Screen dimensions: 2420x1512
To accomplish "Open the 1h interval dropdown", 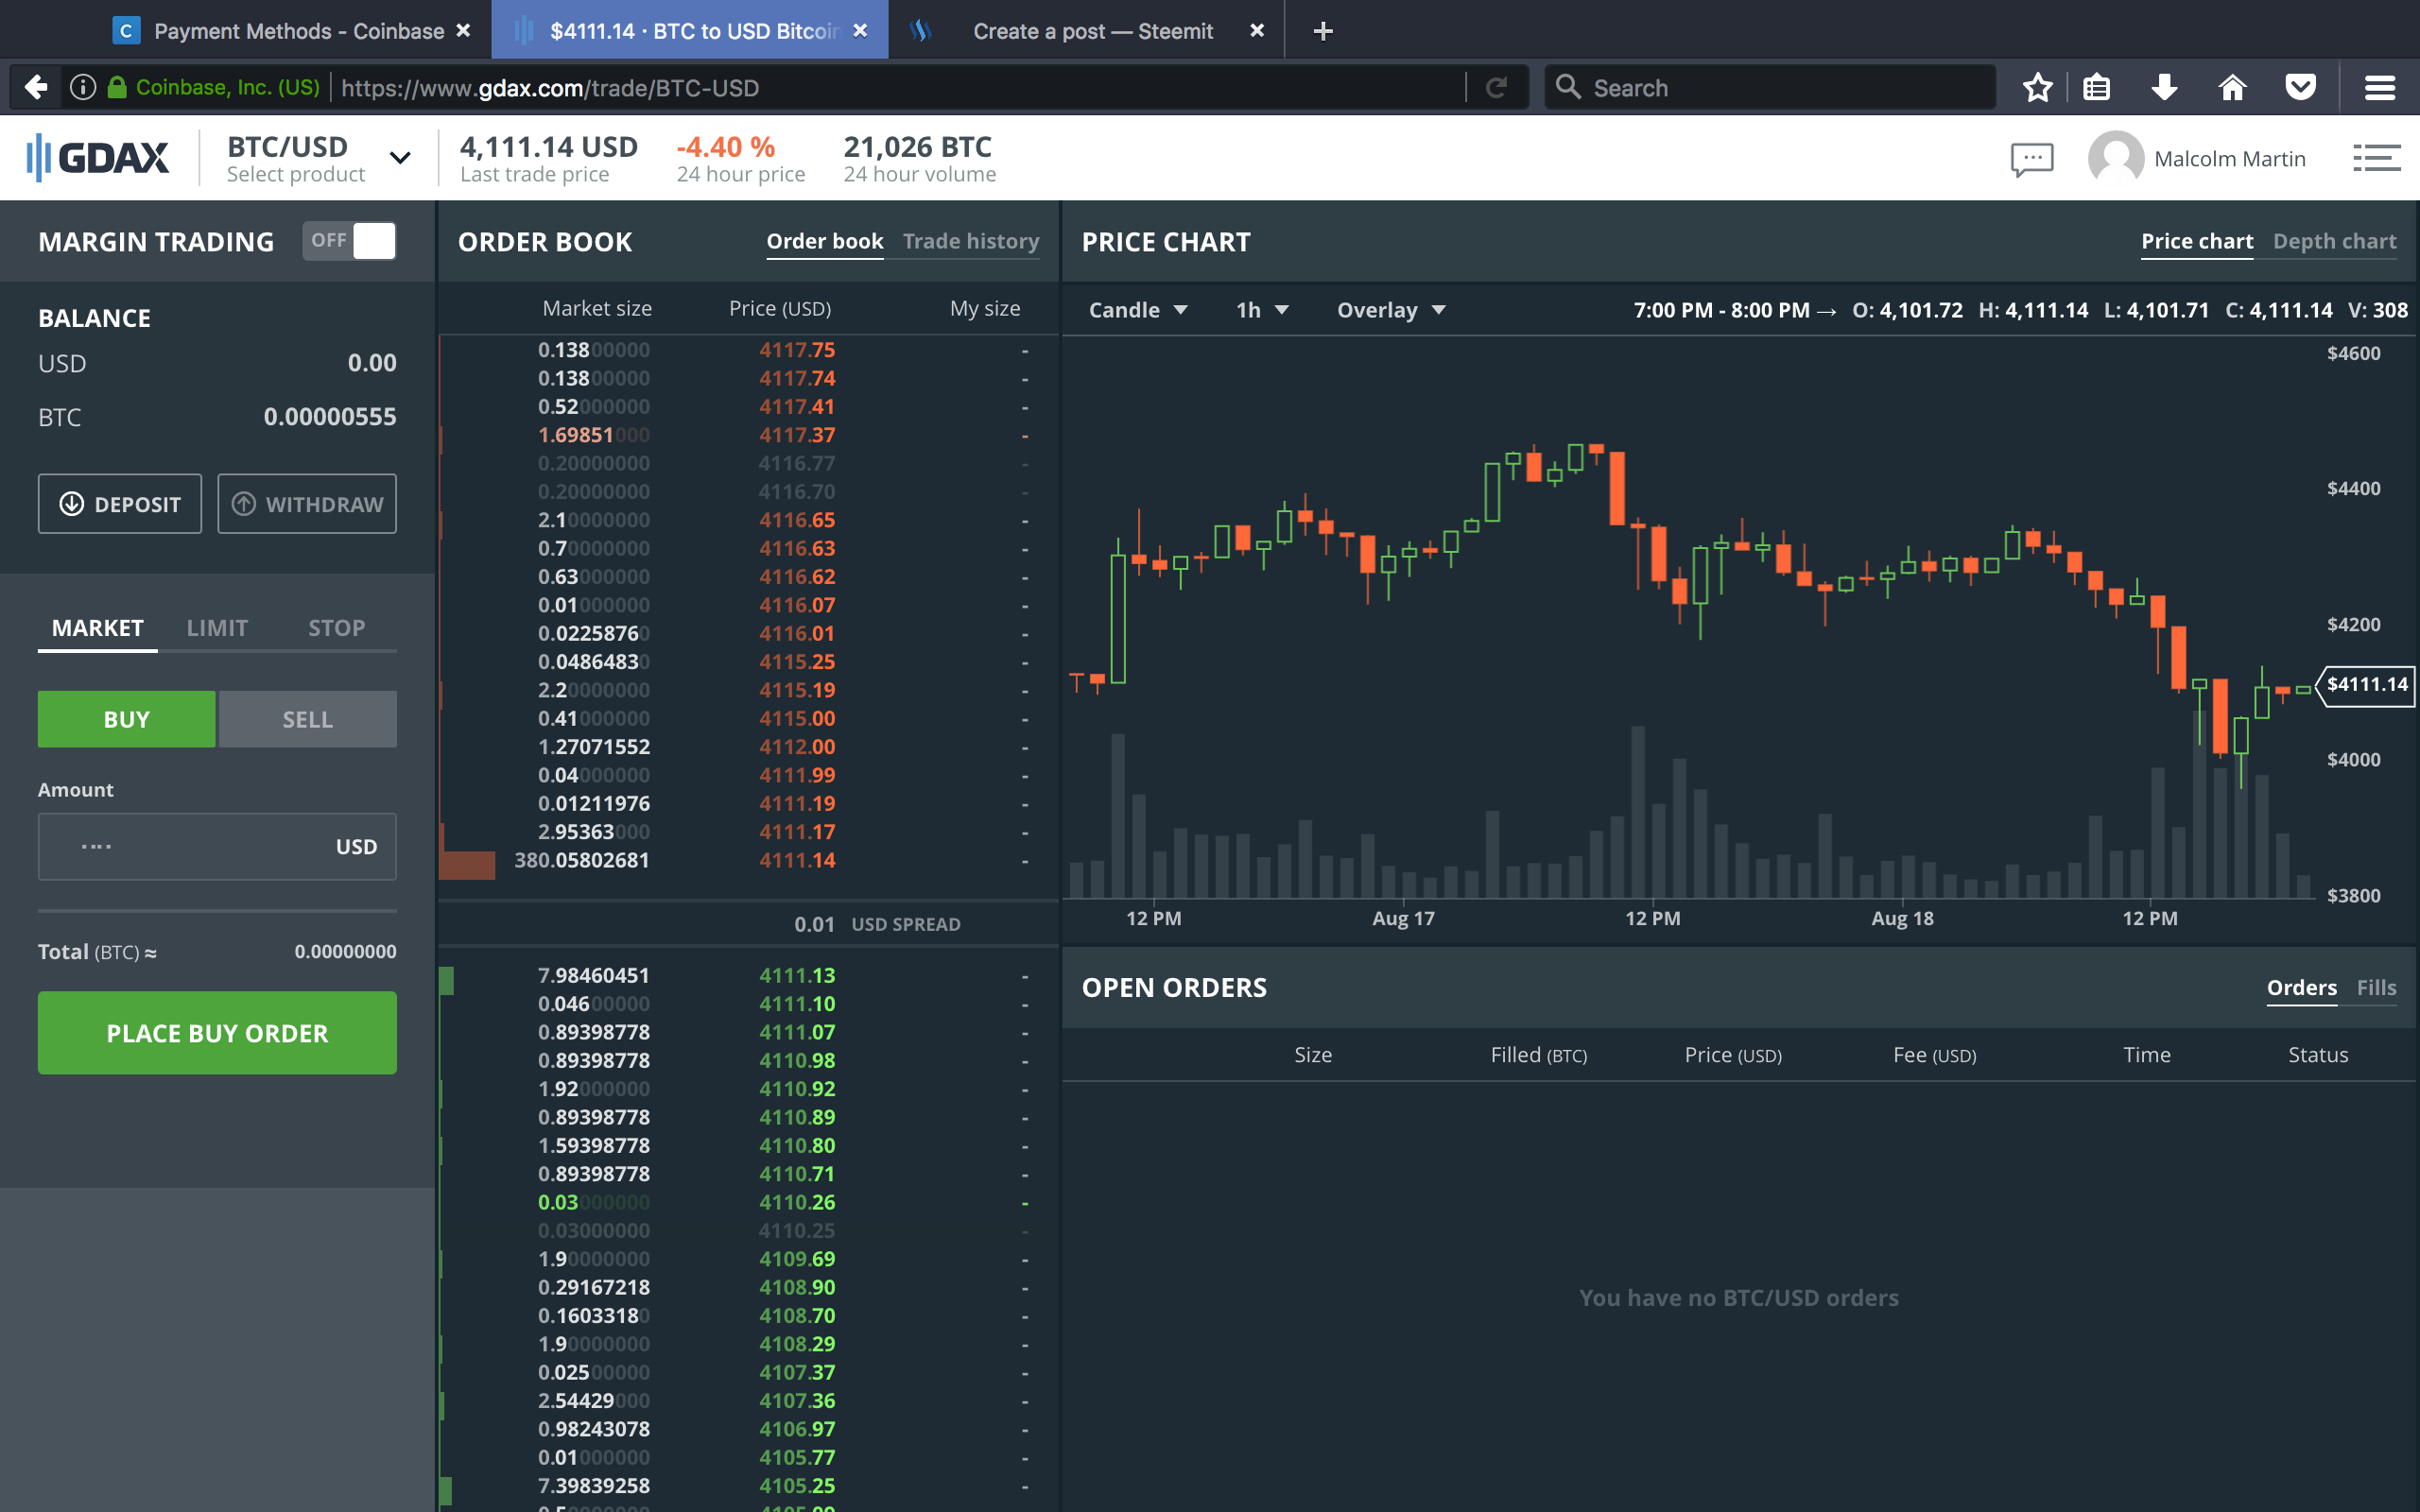I will 1262,310.
